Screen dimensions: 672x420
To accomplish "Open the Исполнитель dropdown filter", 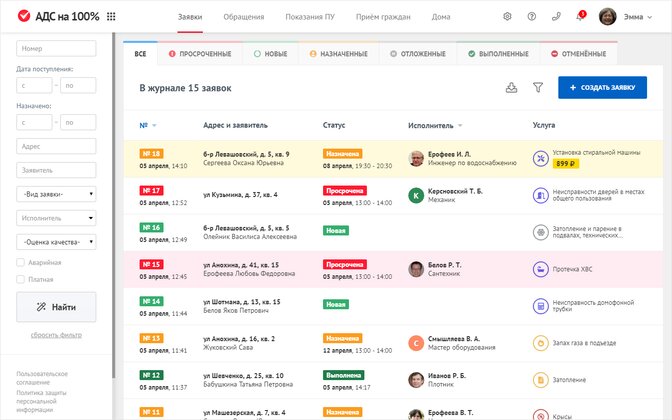I will coord(56,217).
